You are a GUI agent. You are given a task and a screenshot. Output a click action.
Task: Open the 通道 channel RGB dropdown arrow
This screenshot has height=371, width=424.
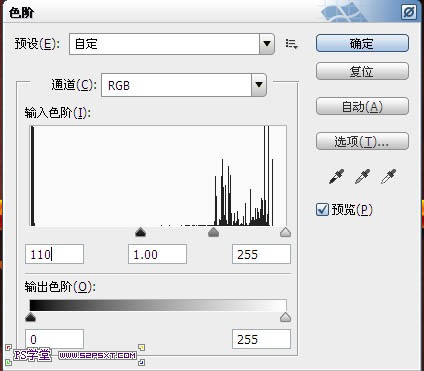coord(259,85)
